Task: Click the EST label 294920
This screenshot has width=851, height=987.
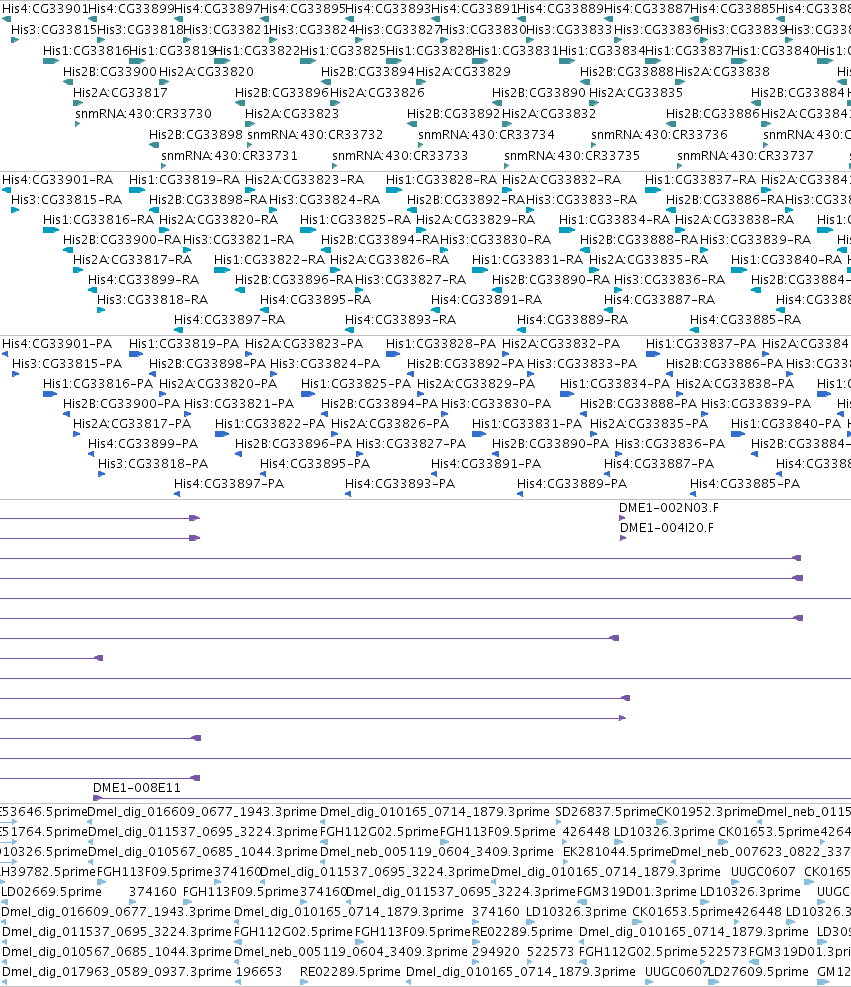Action: [496, 952]
